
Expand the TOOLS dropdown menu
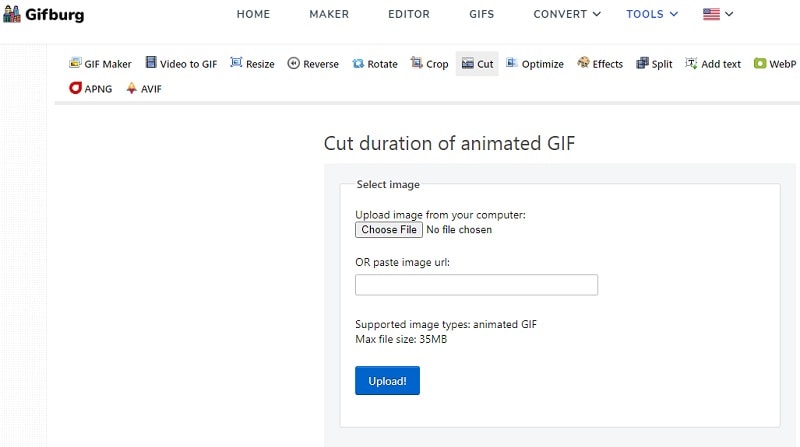tap(652, 14)
